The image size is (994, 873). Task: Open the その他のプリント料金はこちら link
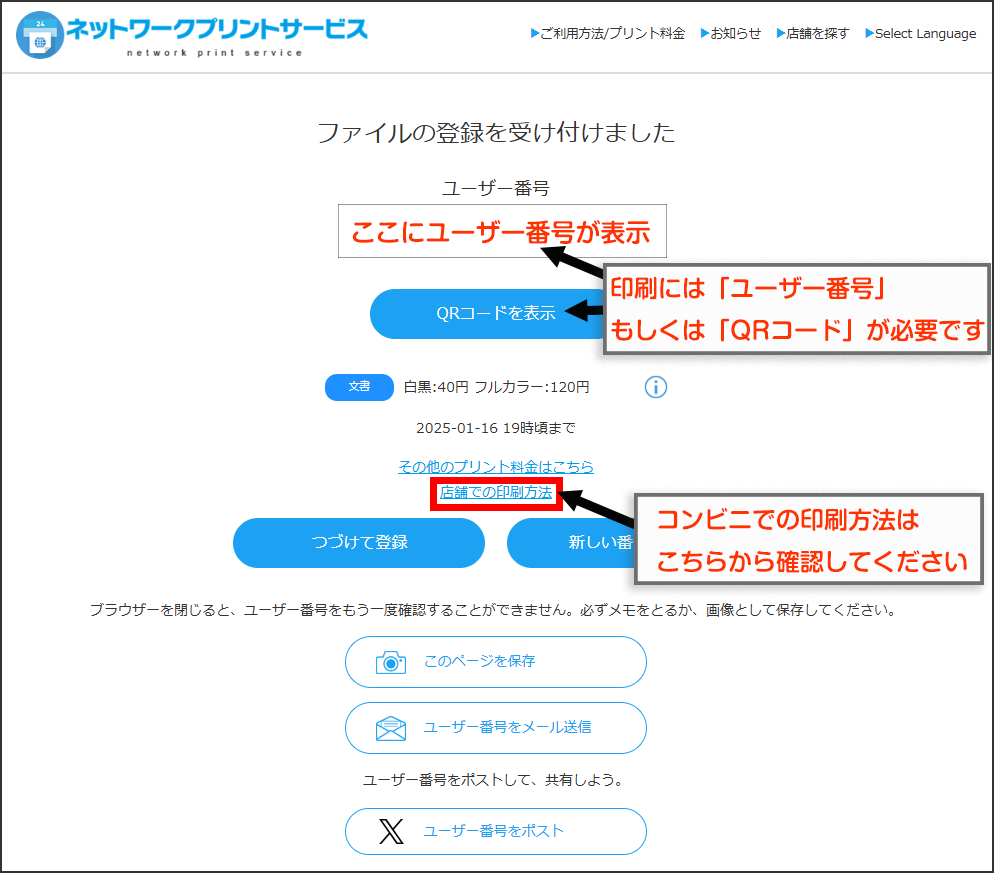click(496, 467)
